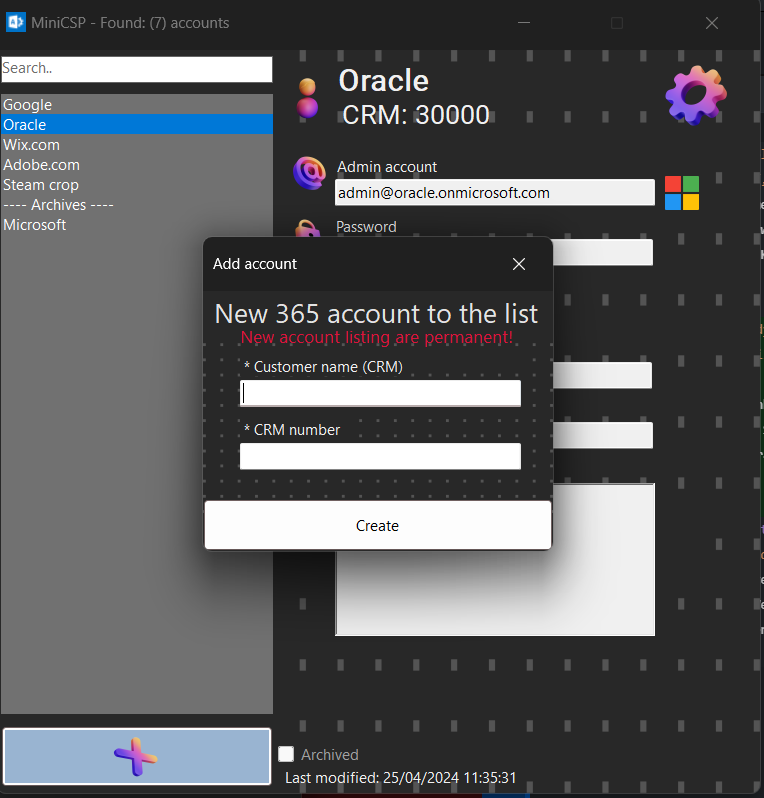Screen dimensions: 764x798
Task: Click the Create button in dialog
Action: click(x=378, y=525)
